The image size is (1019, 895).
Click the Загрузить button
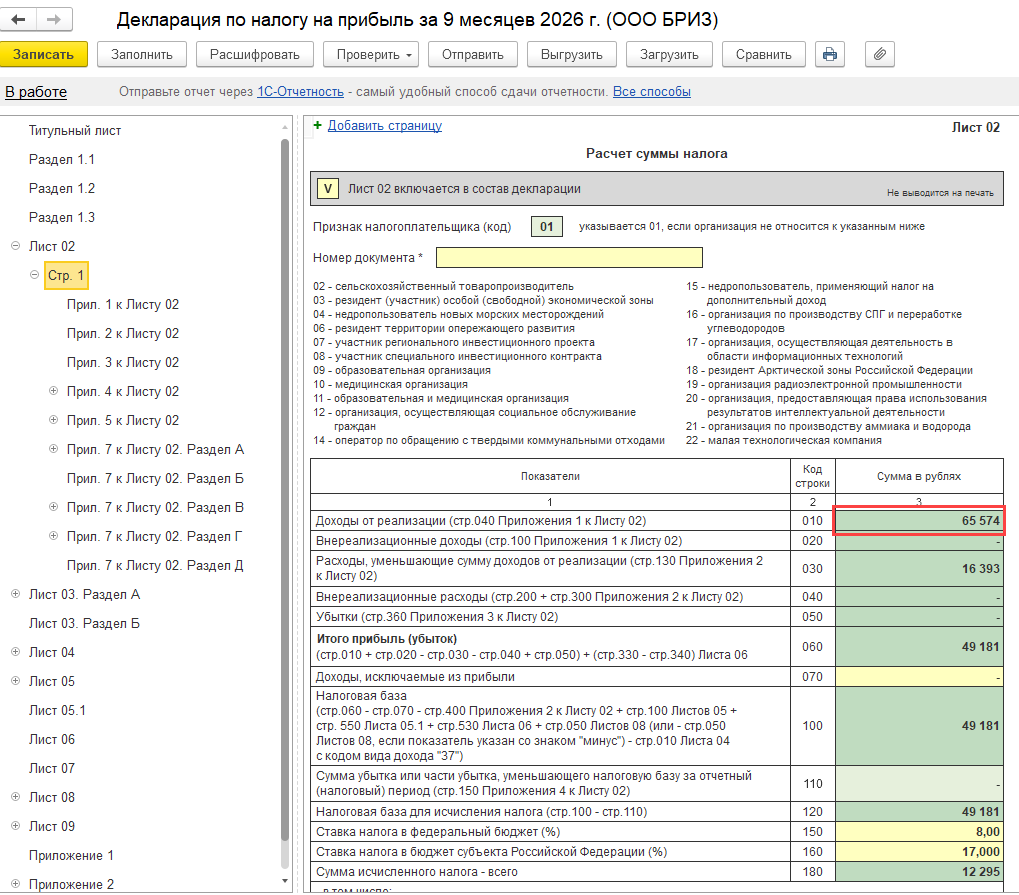pyautogui.click(x=669, y=55)
